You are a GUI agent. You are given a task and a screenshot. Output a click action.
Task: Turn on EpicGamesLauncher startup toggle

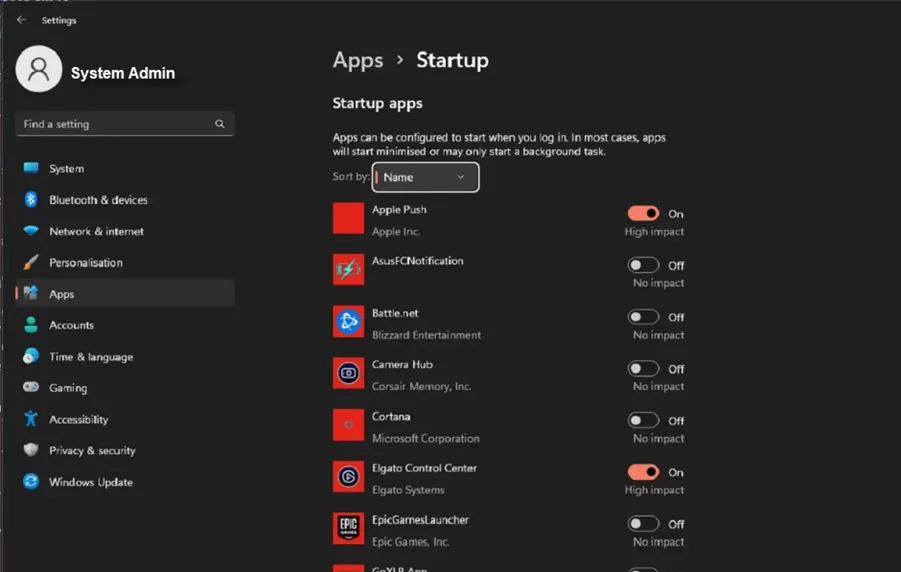(643, 524)
